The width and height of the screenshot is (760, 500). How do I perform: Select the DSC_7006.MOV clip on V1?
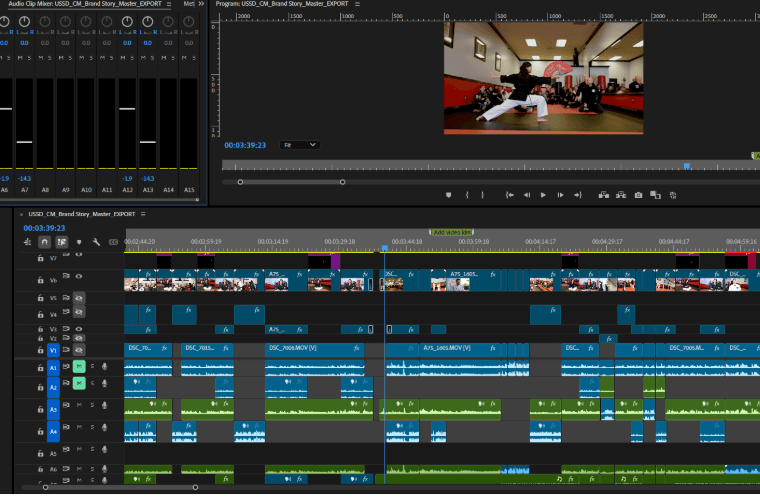315,348
